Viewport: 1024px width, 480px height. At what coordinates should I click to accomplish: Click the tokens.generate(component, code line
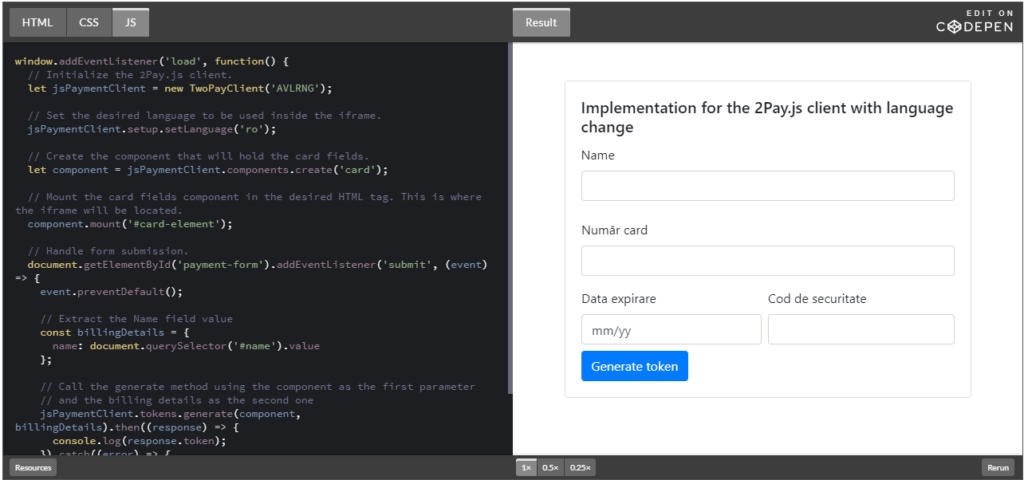170,414
